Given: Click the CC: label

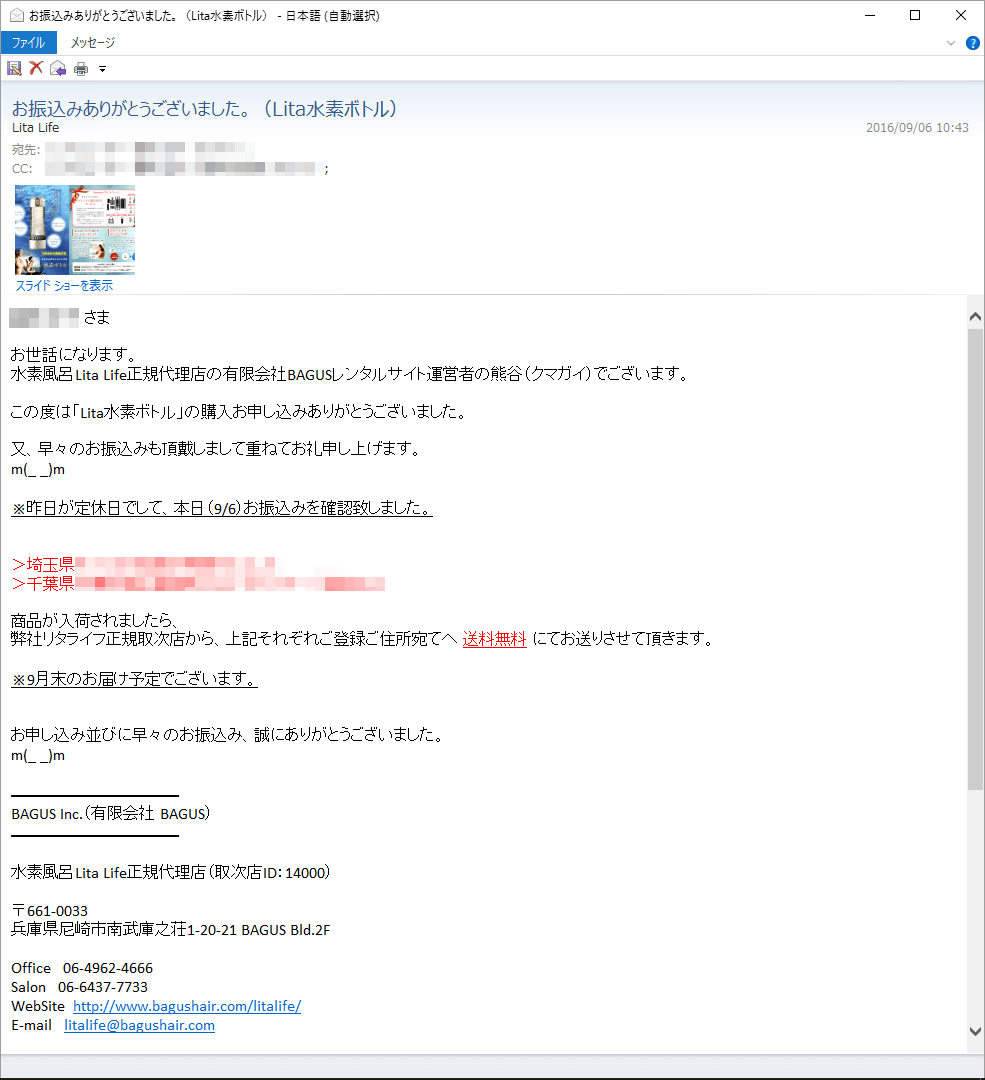Looking at the screenshot, I should pyautogui.click(x=22, y=169).
